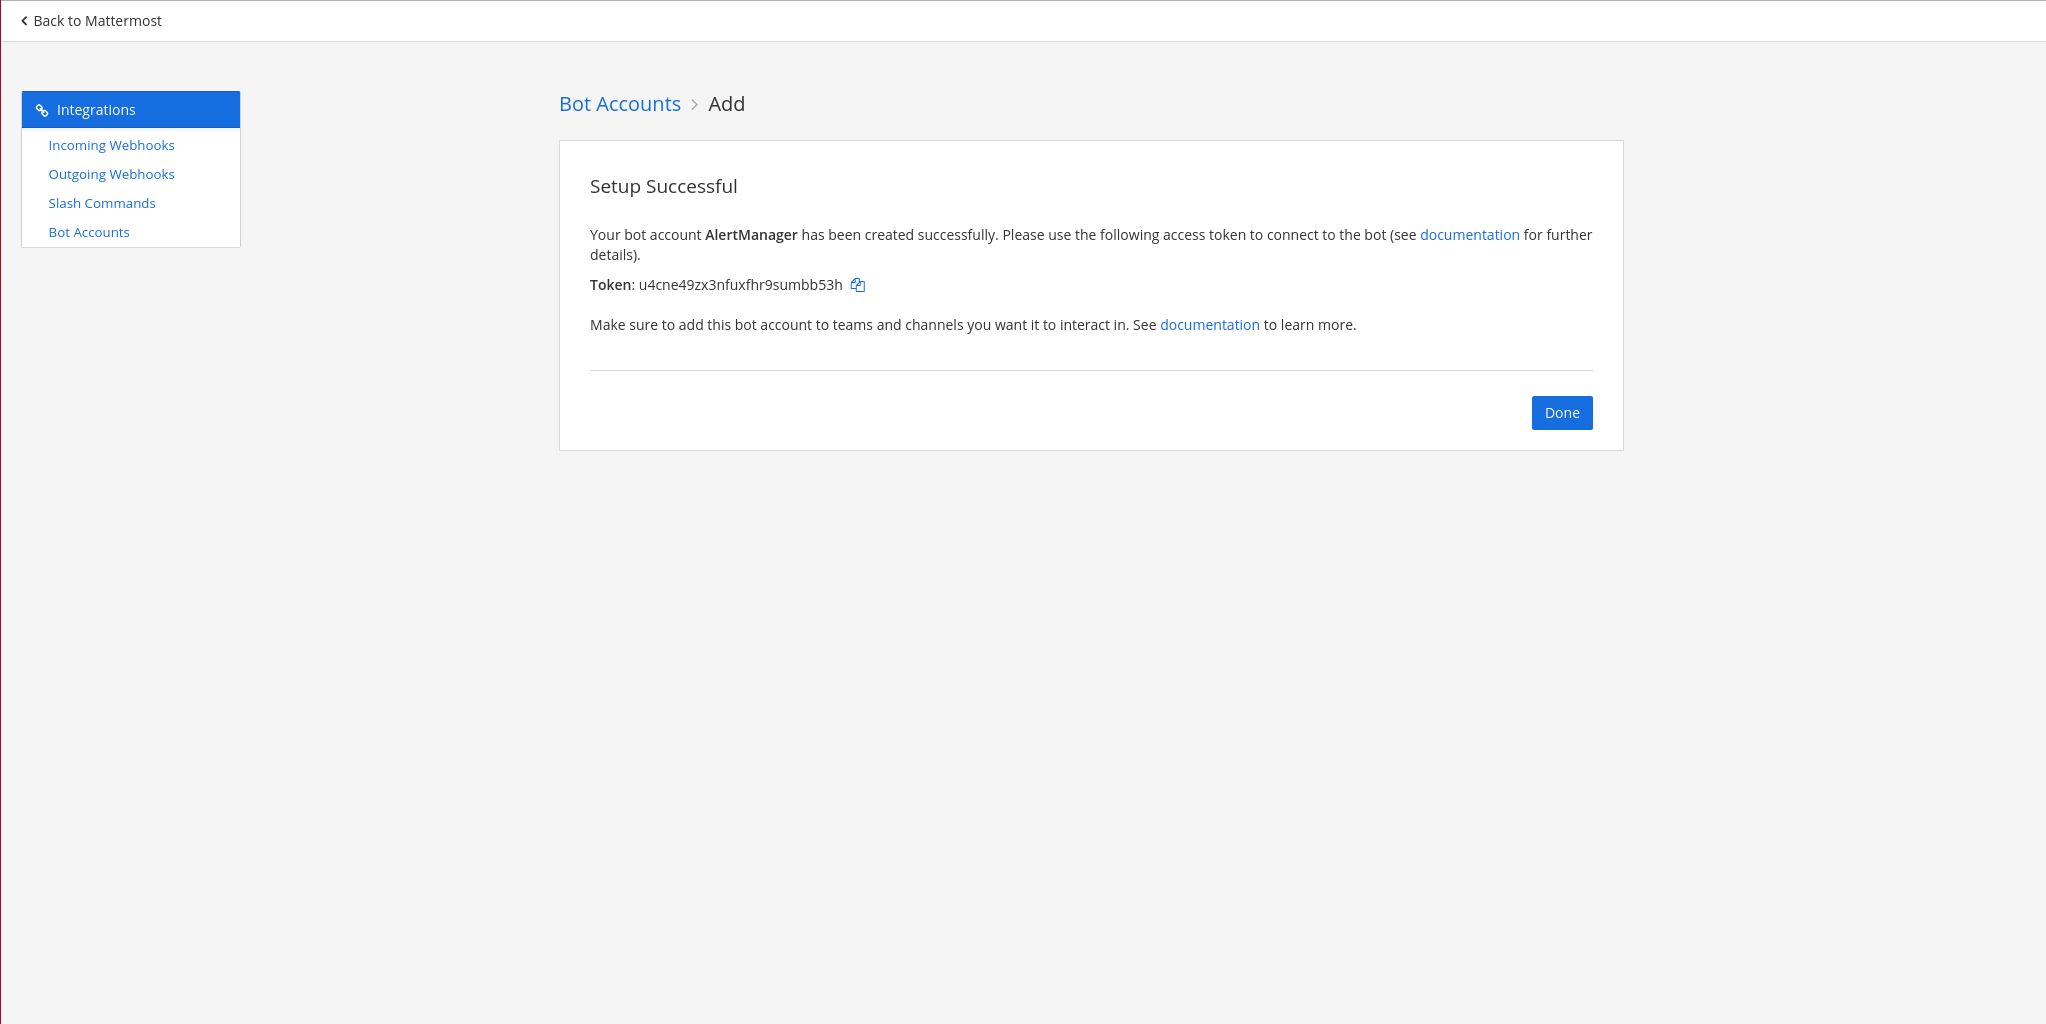This screenshot has width=2046, height=1024.
Task: Click the 'Make sure to add this bot' sentence
Action: click(860, 325)
